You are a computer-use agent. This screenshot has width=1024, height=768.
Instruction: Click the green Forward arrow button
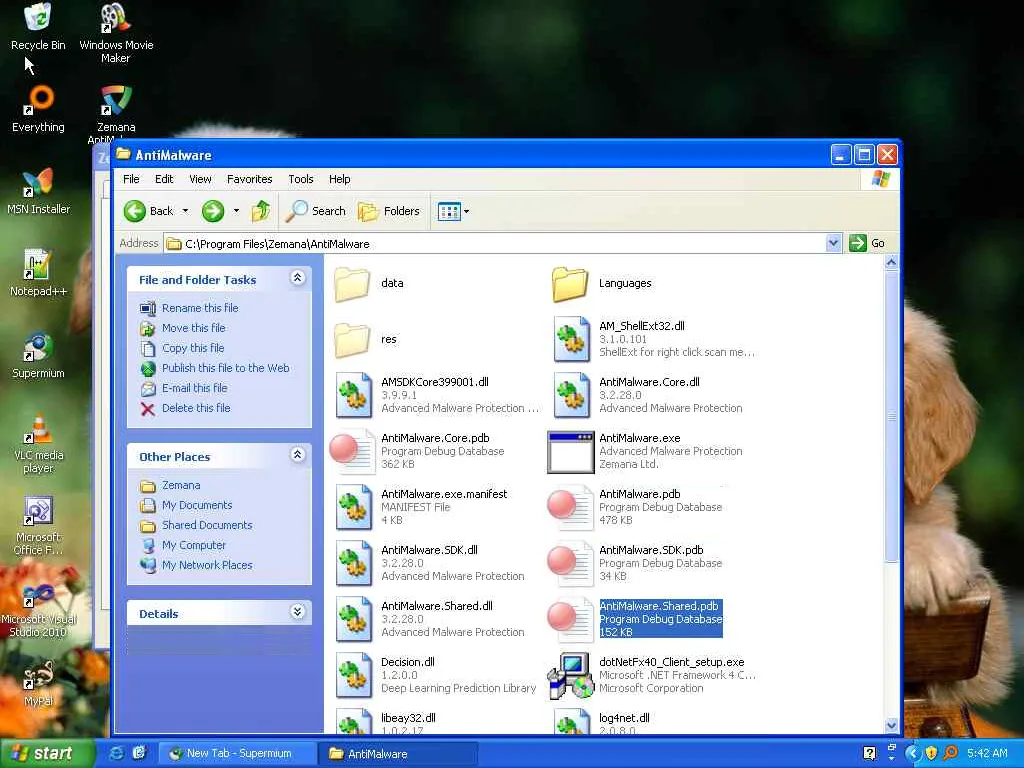[213, 211]
